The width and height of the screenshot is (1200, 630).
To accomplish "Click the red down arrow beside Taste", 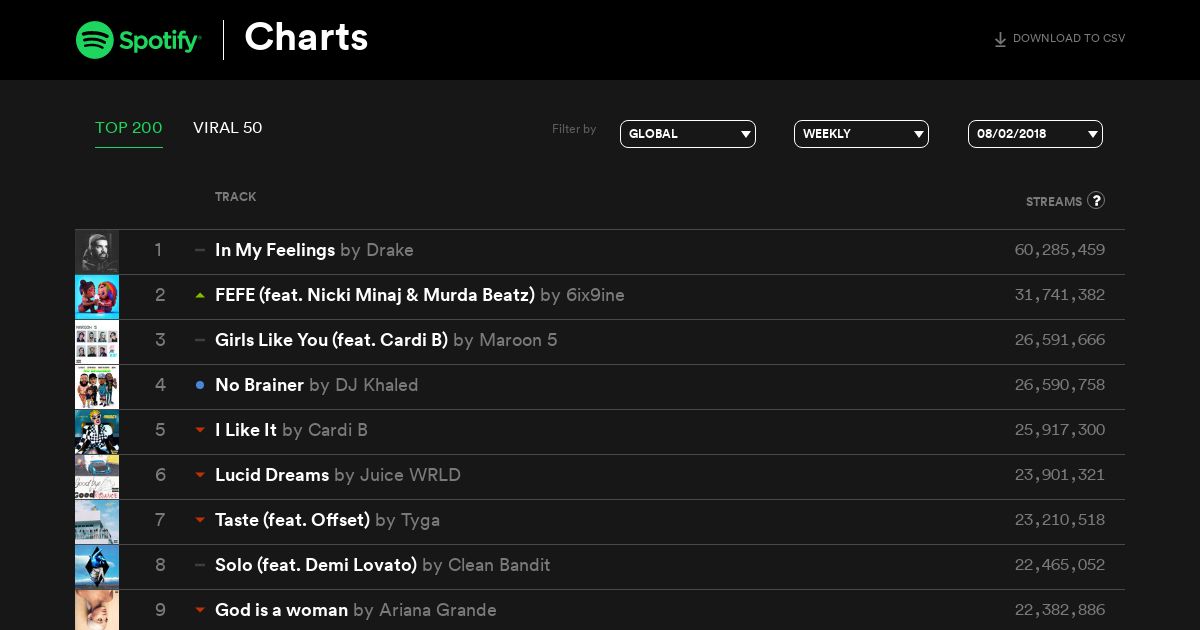I will coord(200,520).
